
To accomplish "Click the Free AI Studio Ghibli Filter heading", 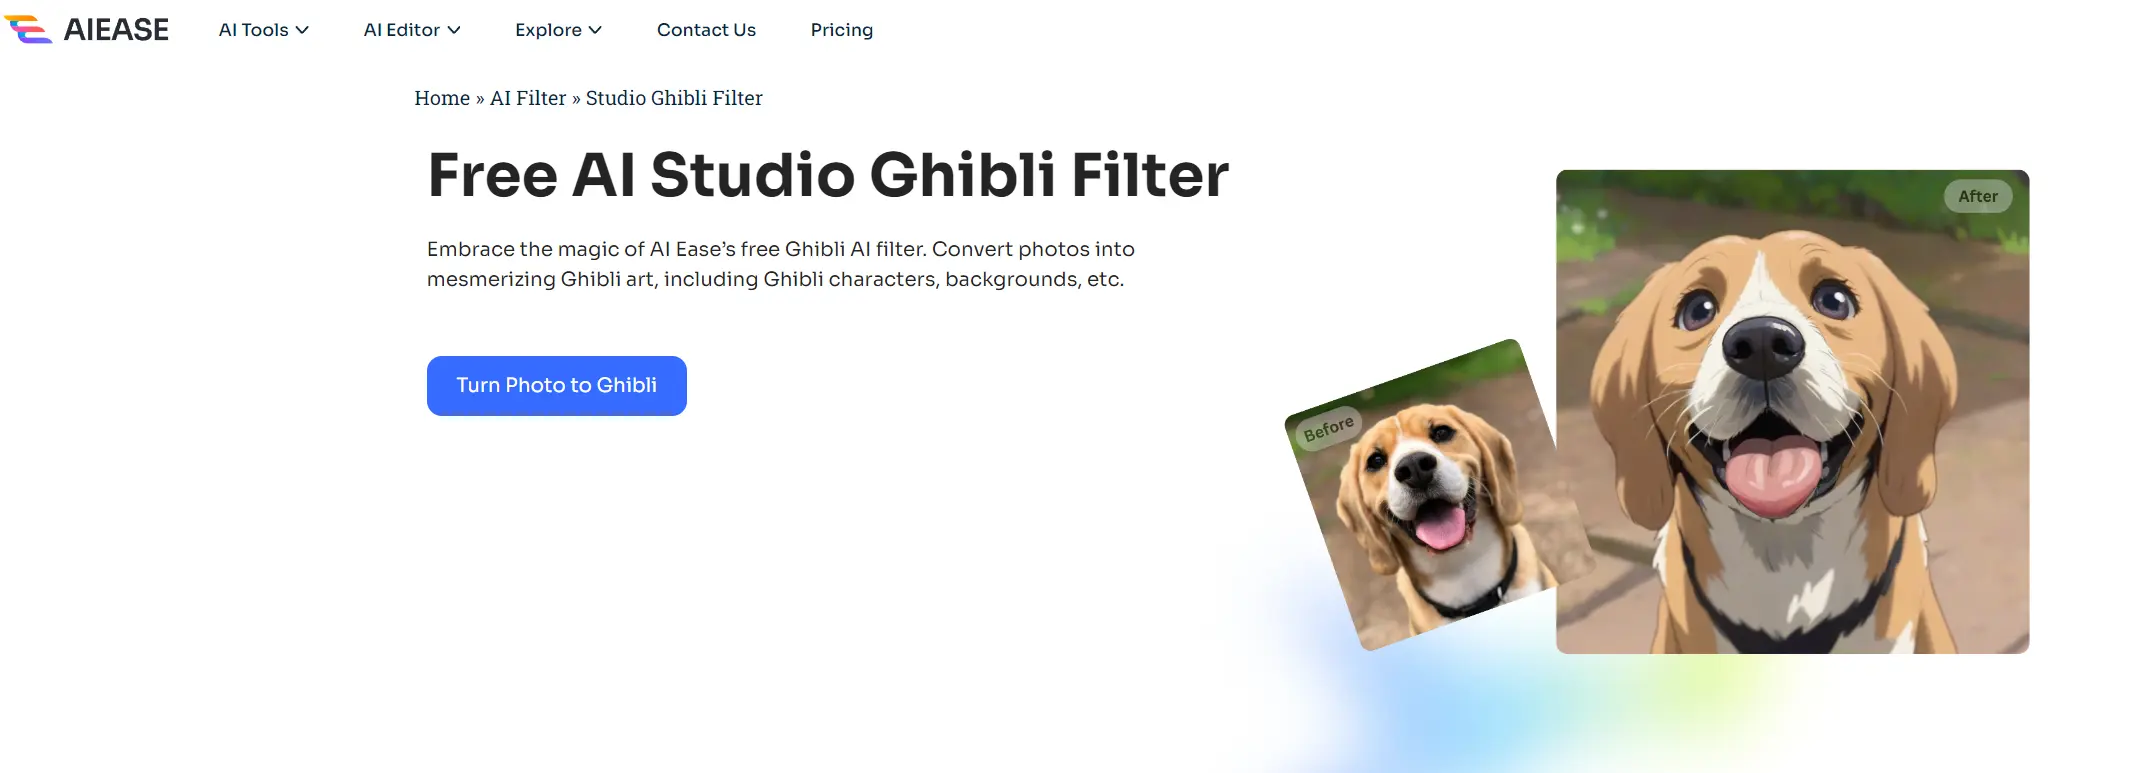I will click(828, 175).
